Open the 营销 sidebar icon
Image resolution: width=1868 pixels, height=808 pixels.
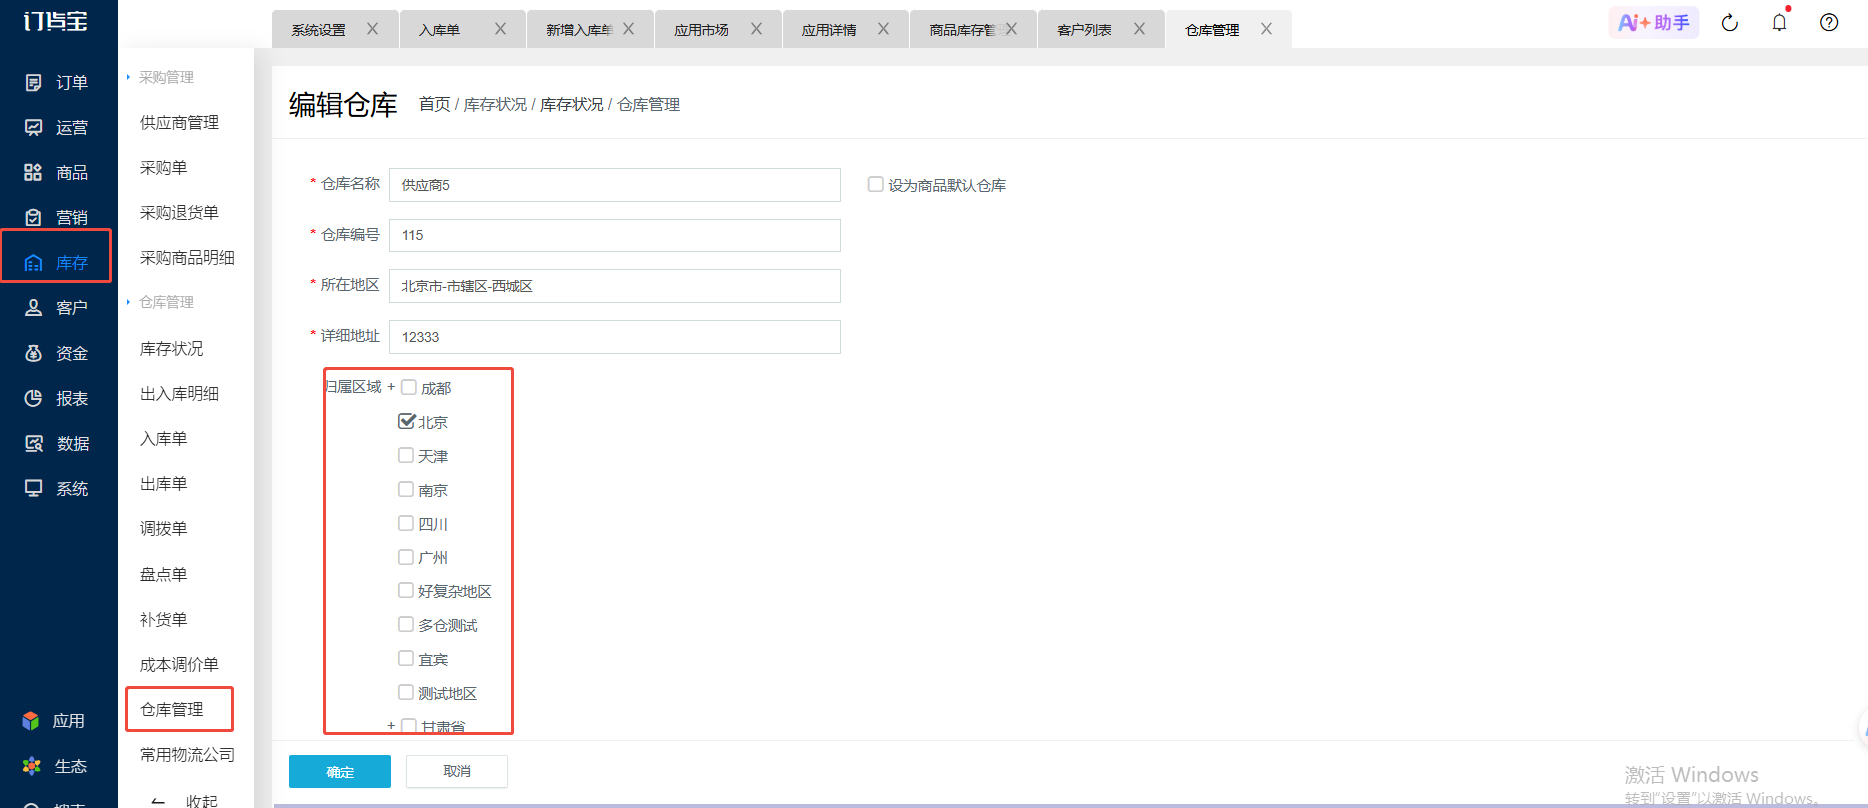(x=33, y=218)
